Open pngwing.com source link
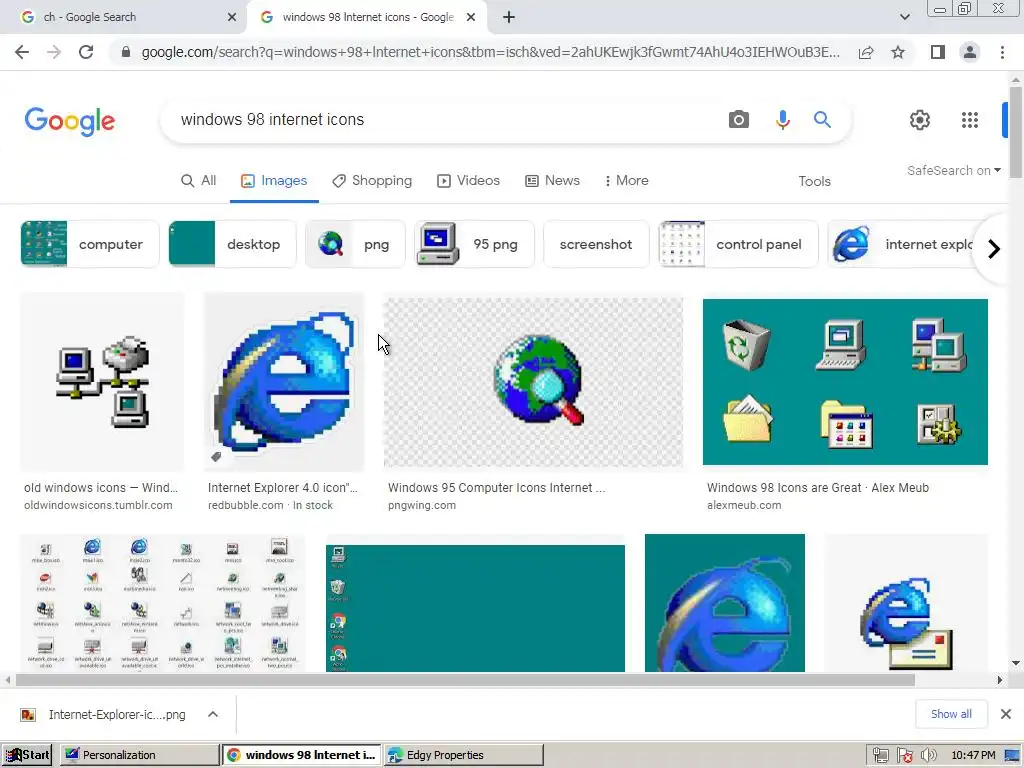The image size is (1024, 768). (422, 505)
